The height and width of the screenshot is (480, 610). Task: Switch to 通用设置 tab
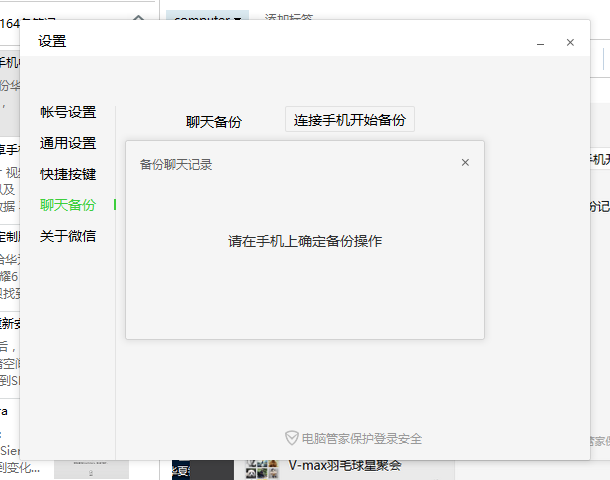pos(68,143)
